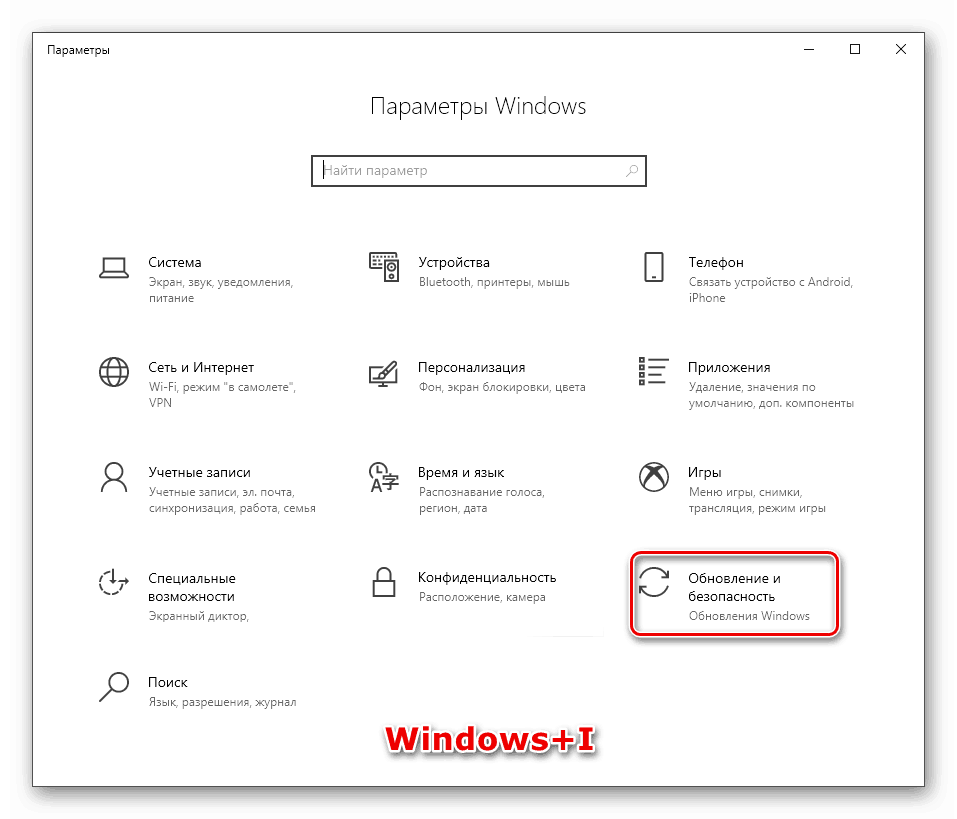
Task: Open the Поиск magnifier icon
Action: tap(114, 687)
